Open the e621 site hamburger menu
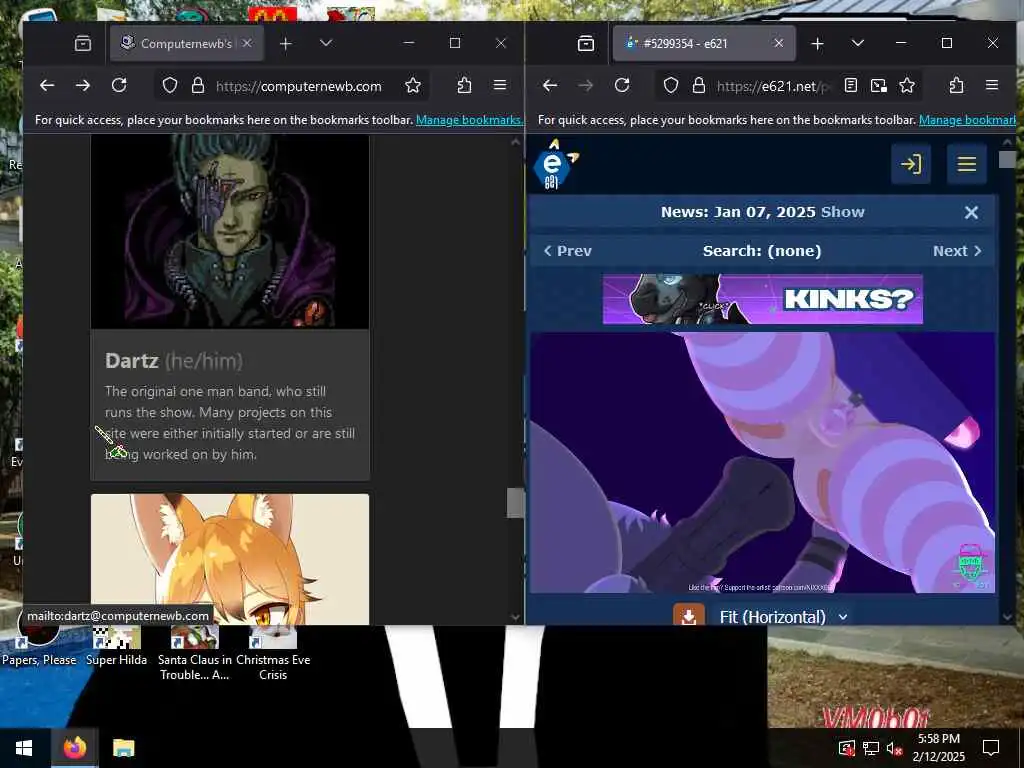 point(967,164)
